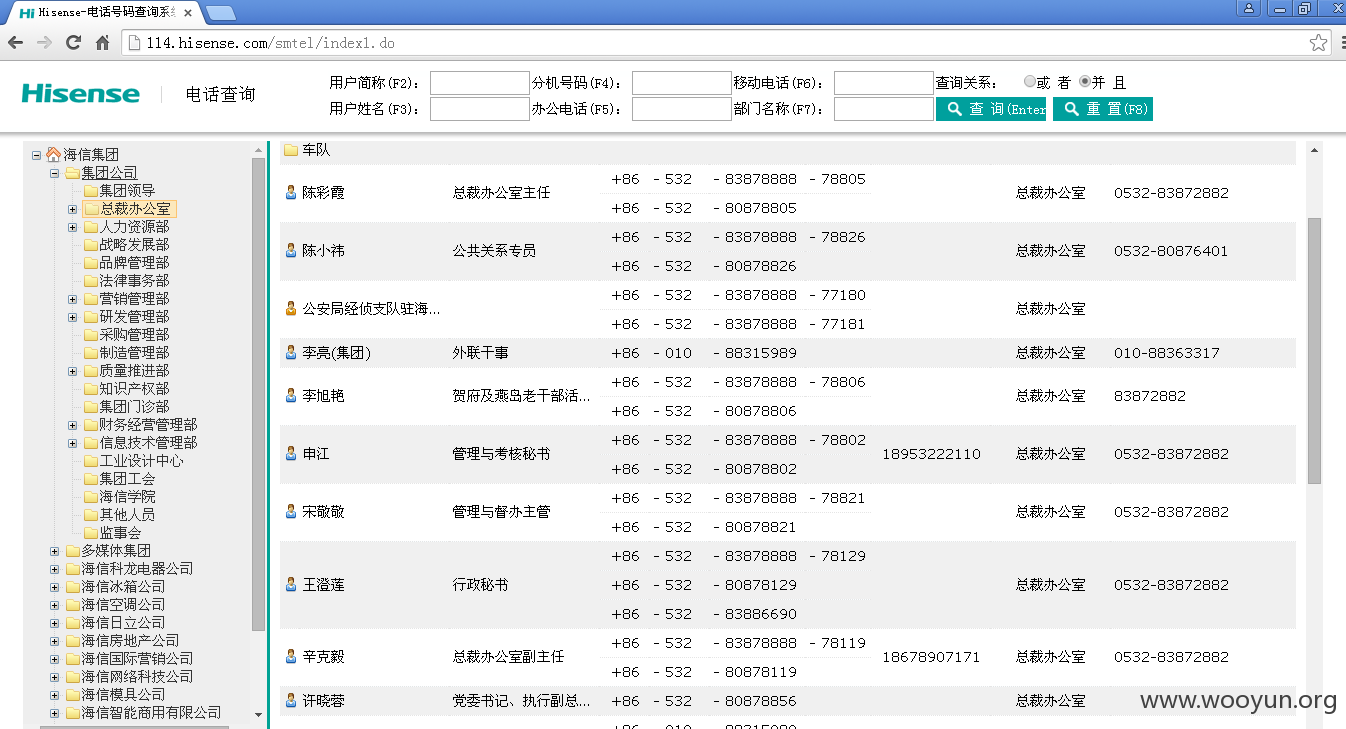The width and height of the screenshot is (1346, 729).
Task: Focus the 办公电话(F5) input field
Action: pyautogui.click(x=681, y=109)
